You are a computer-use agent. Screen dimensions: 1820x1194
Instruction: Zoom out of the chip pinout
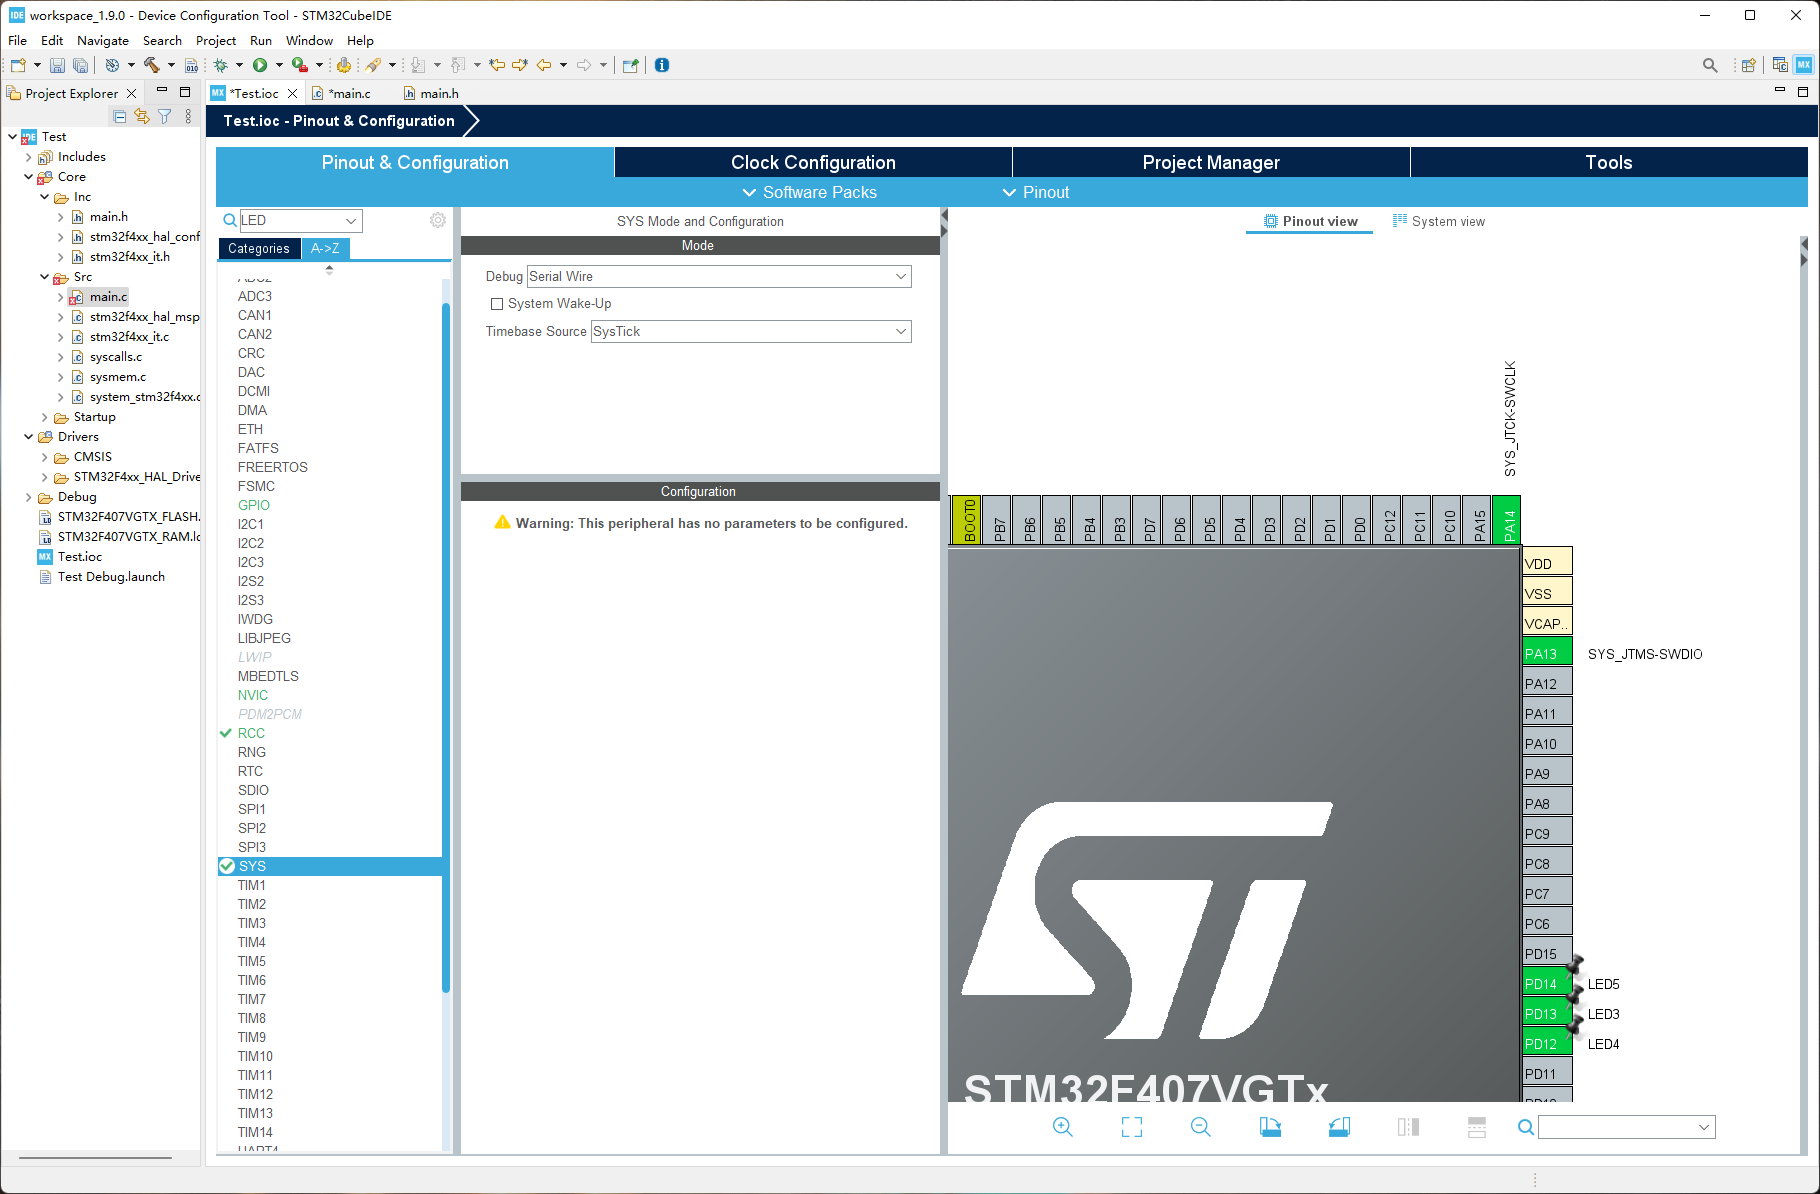(1201, 1127)
